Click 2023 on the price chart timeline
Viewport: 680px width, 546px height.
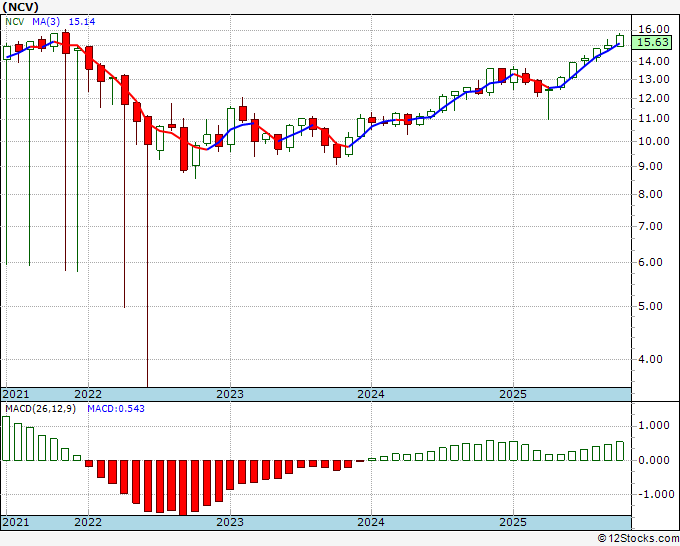pyautogui.click(x=230, y=394)
